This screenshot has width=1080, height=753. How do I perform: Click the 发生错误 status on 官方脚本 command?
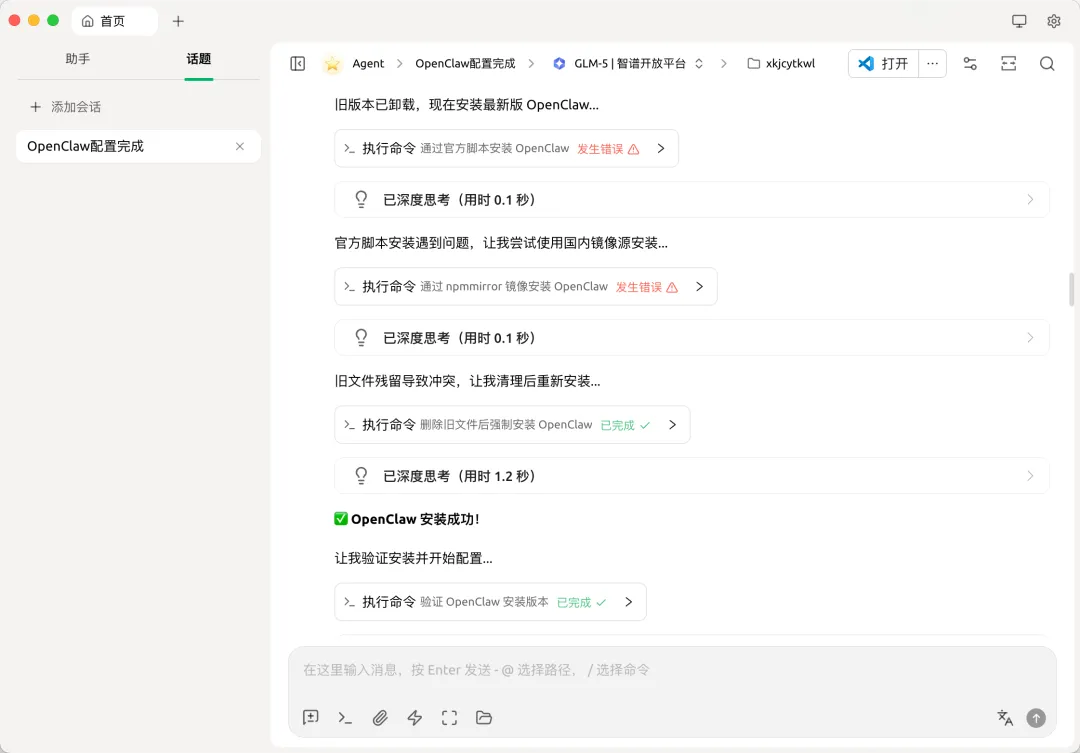(x=608, y=148)
